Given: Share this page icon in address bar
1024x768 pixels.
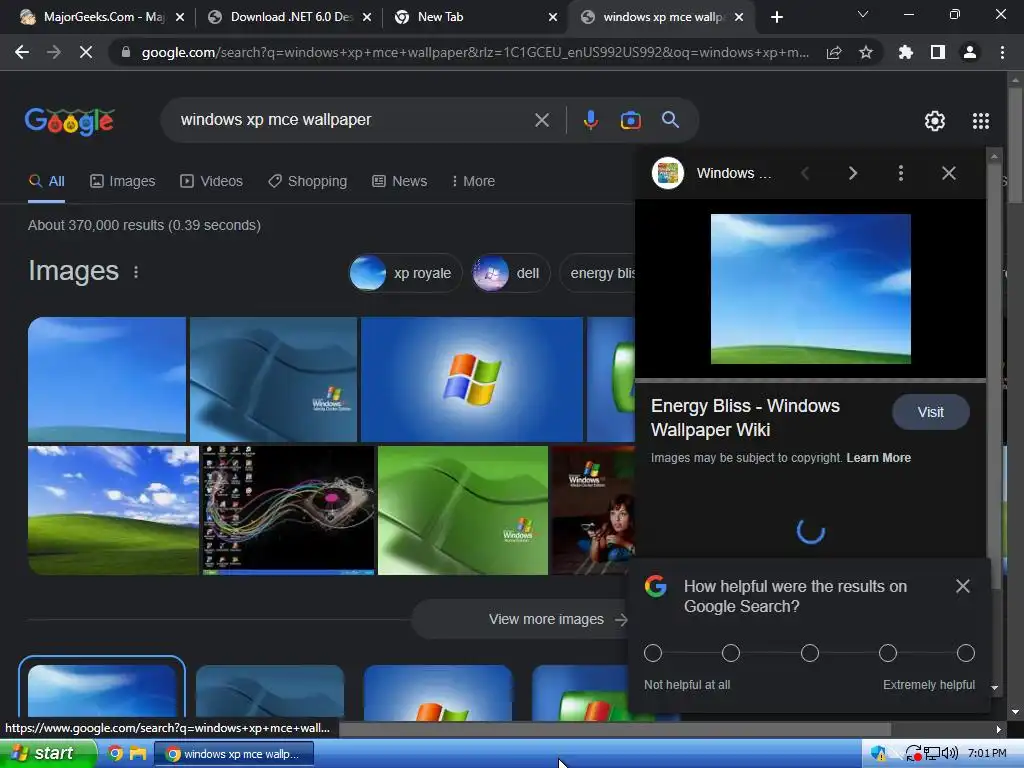Looking at the screenshot, I should click(x=834, y=52).
